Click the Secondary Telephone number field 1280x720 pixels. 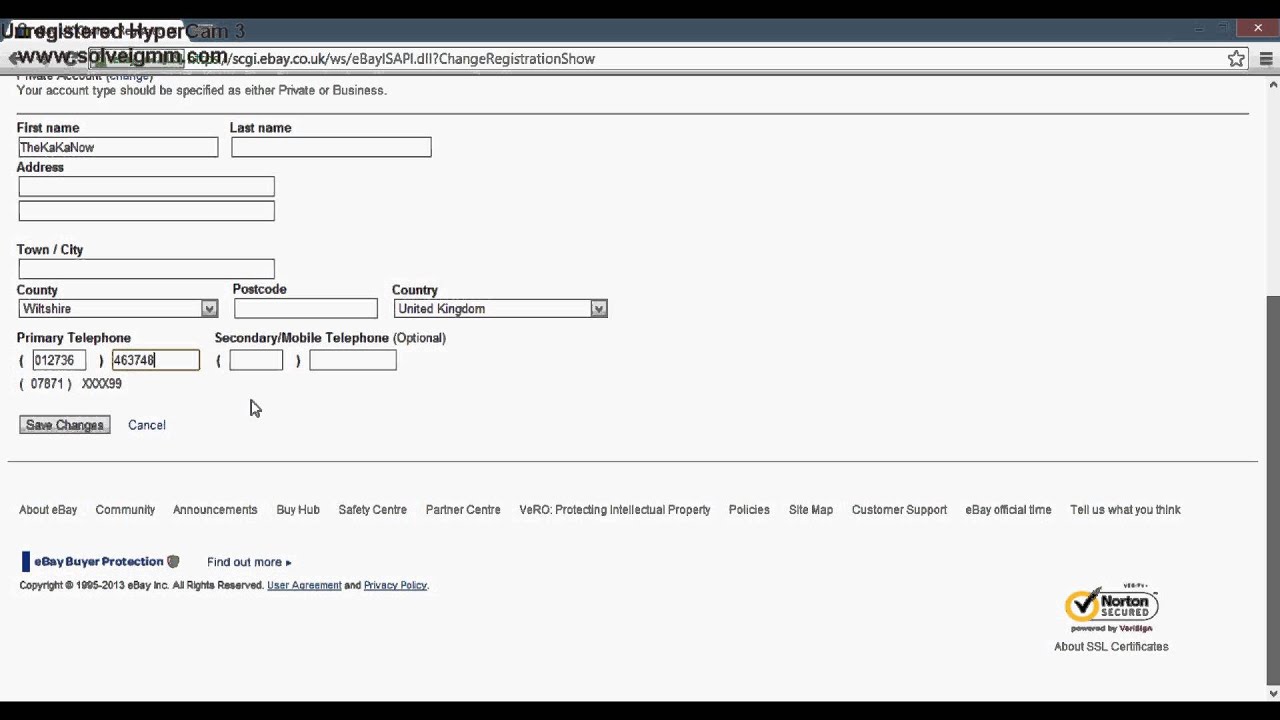coord(353,360)
